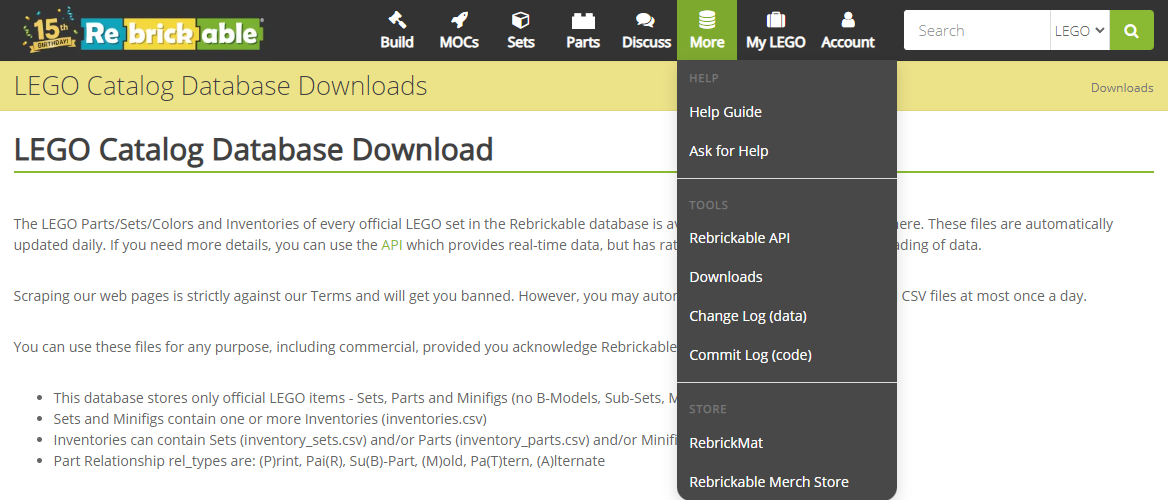Click the 'You can use these files' paragraph
Screen dimensions: 1168x500
tap(345, 347)
